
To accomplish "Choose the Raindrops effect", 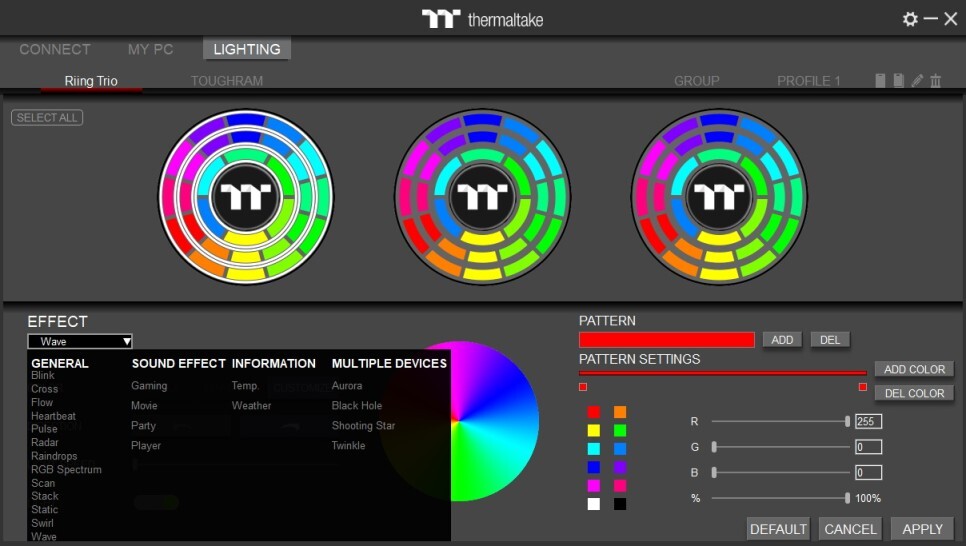I will tap(54, 456).
